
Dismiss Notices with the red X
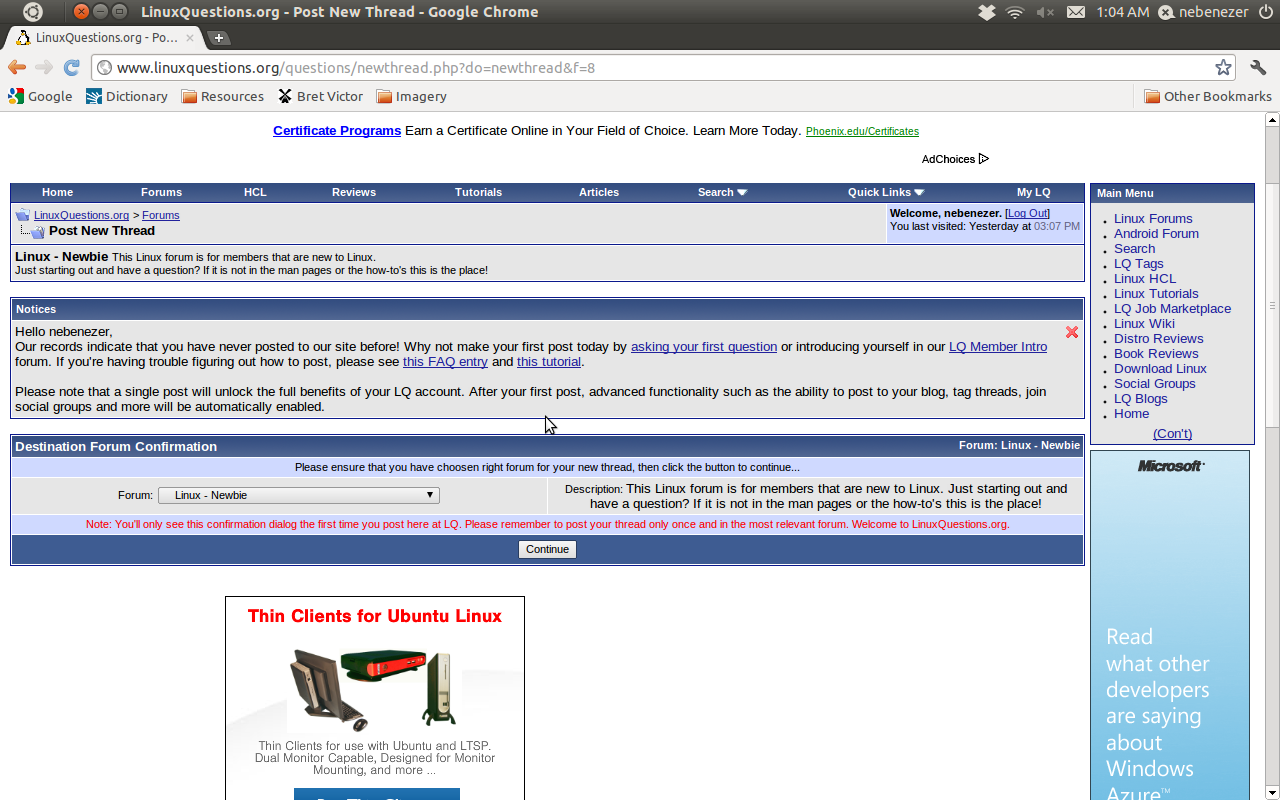point(1072,332)
